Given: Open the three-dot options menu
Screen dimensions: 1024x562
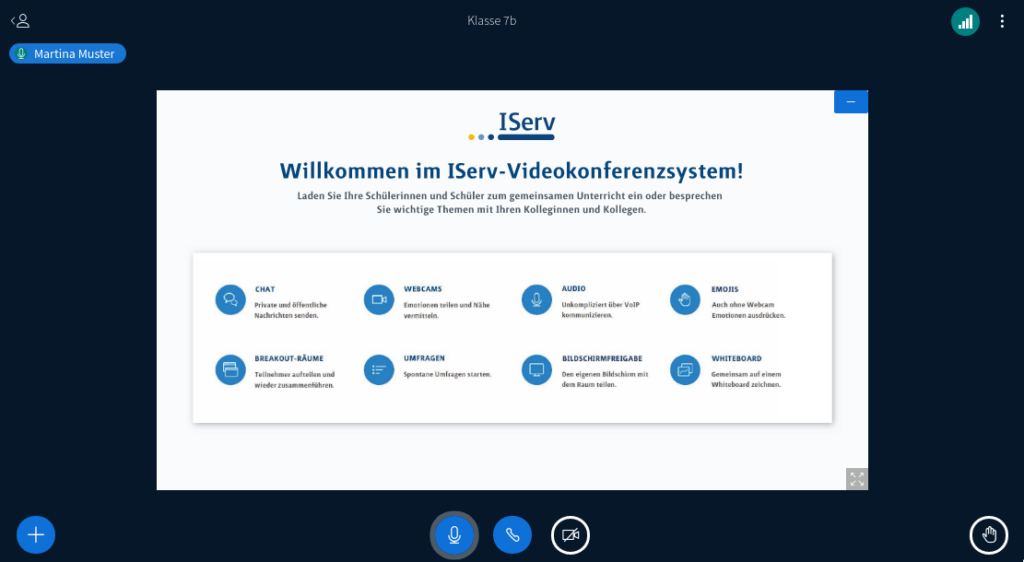Looking at the screenshot, I should pos(1002,22).
